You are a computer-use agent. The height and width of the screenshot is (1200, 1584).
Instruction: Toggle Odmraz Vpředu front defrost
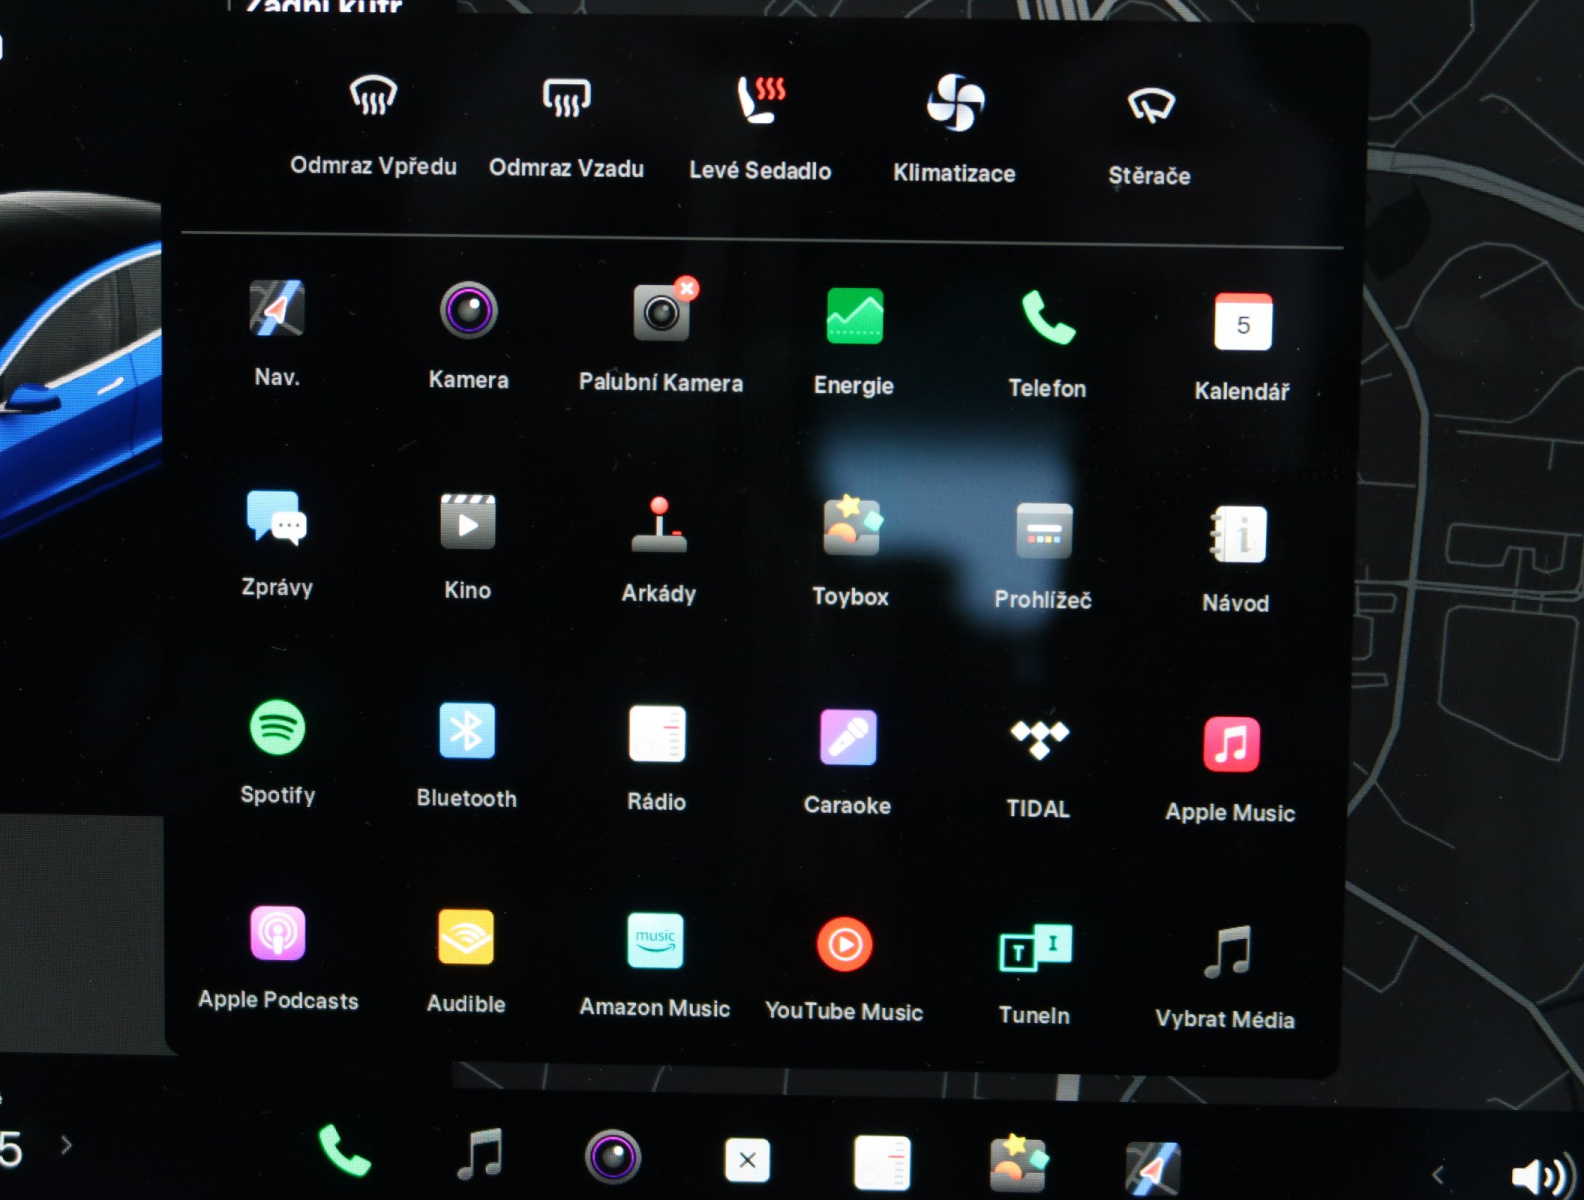[x=373, y=98]
